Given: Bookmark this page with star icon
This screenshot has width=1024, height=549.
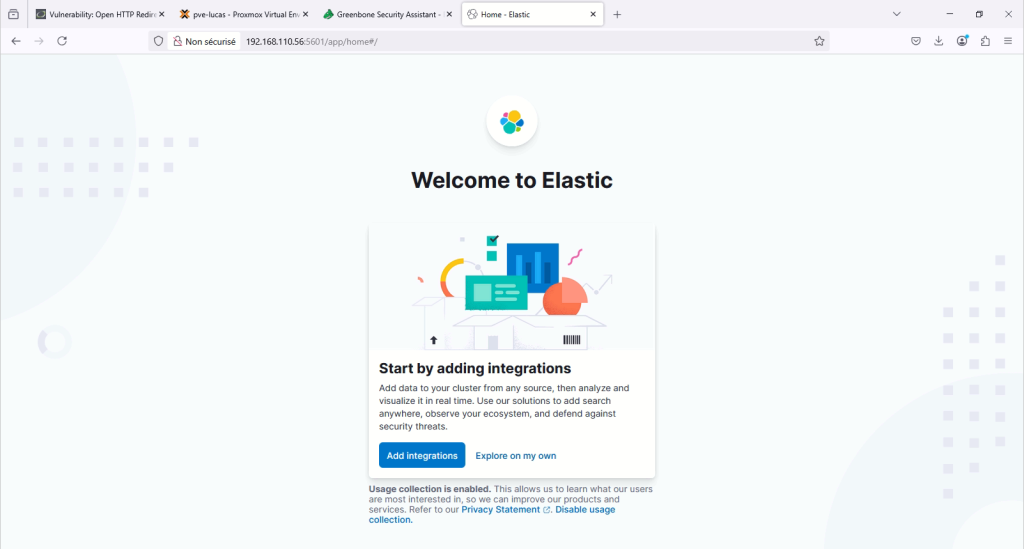Looking at the screenshot, I should [819, 41].
